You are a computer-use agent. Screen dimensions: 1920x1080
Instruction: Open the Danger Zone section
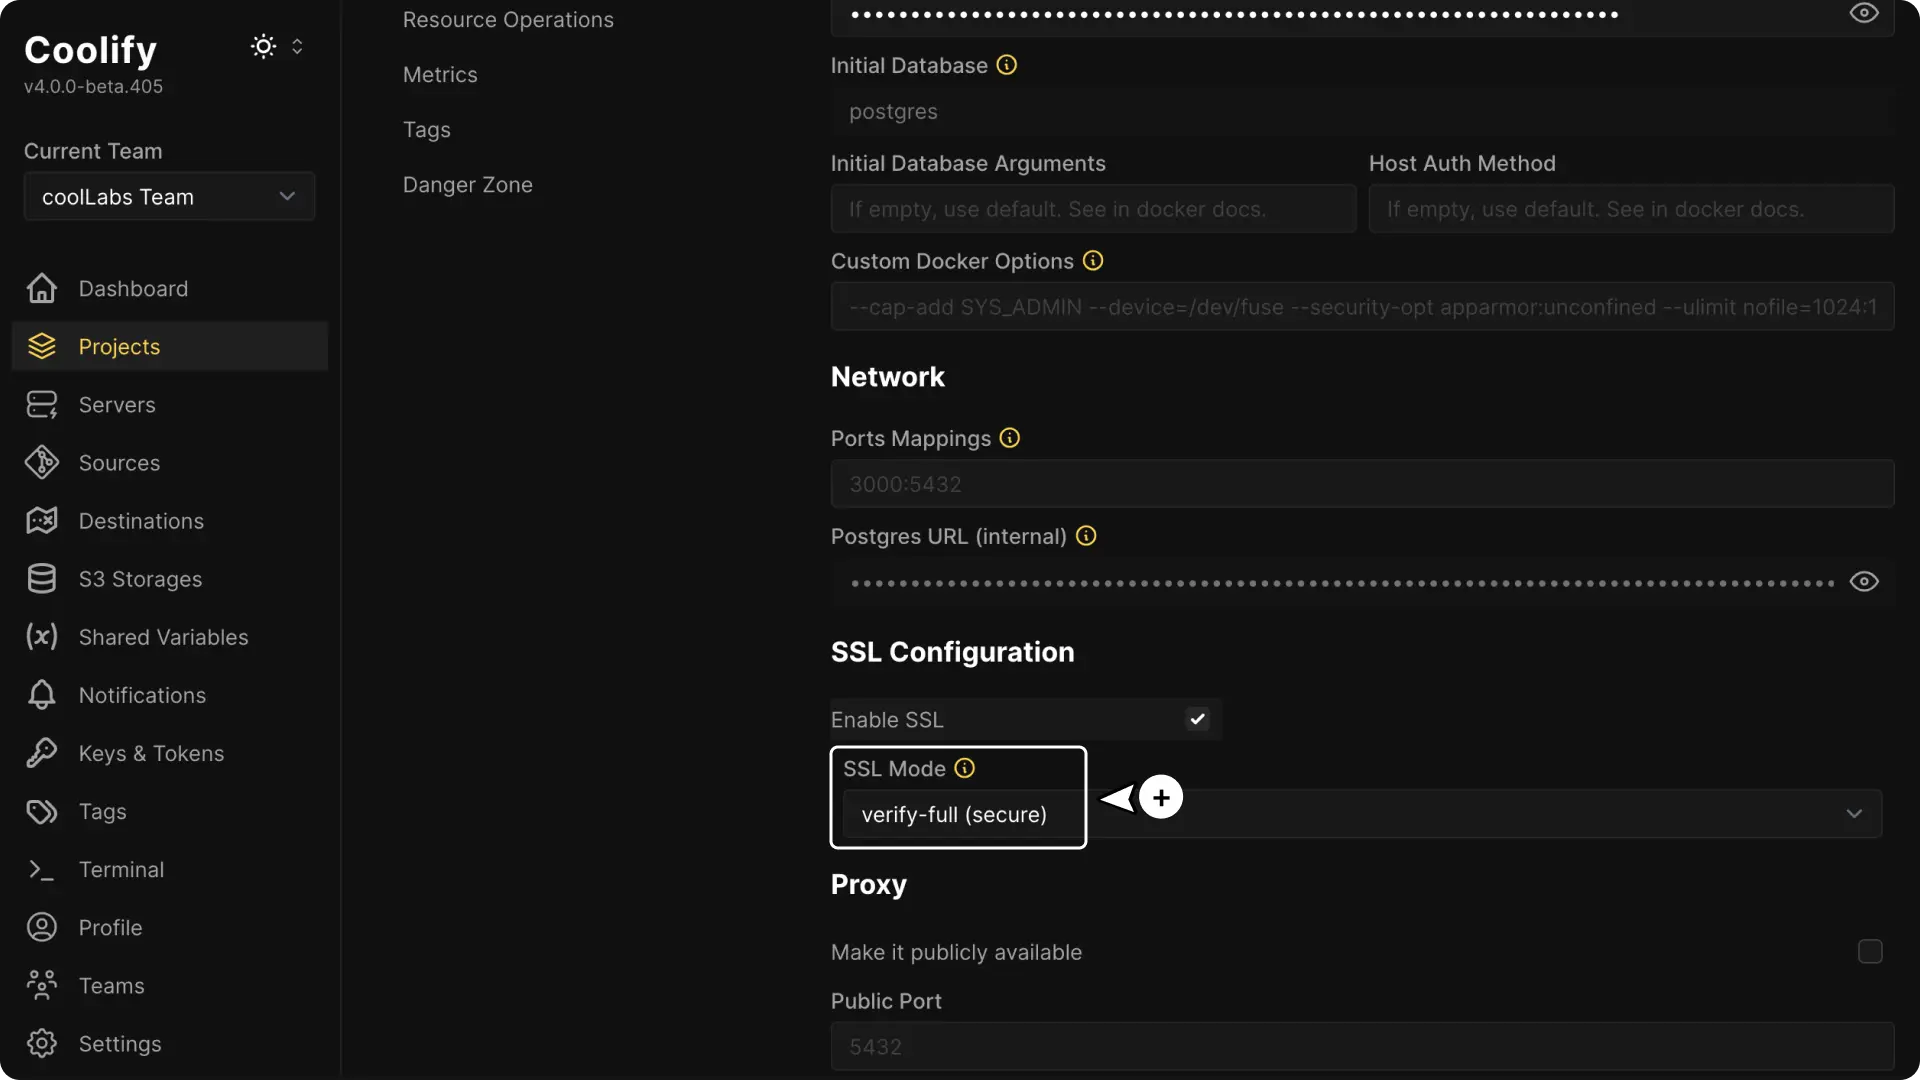tap(467, 184)
